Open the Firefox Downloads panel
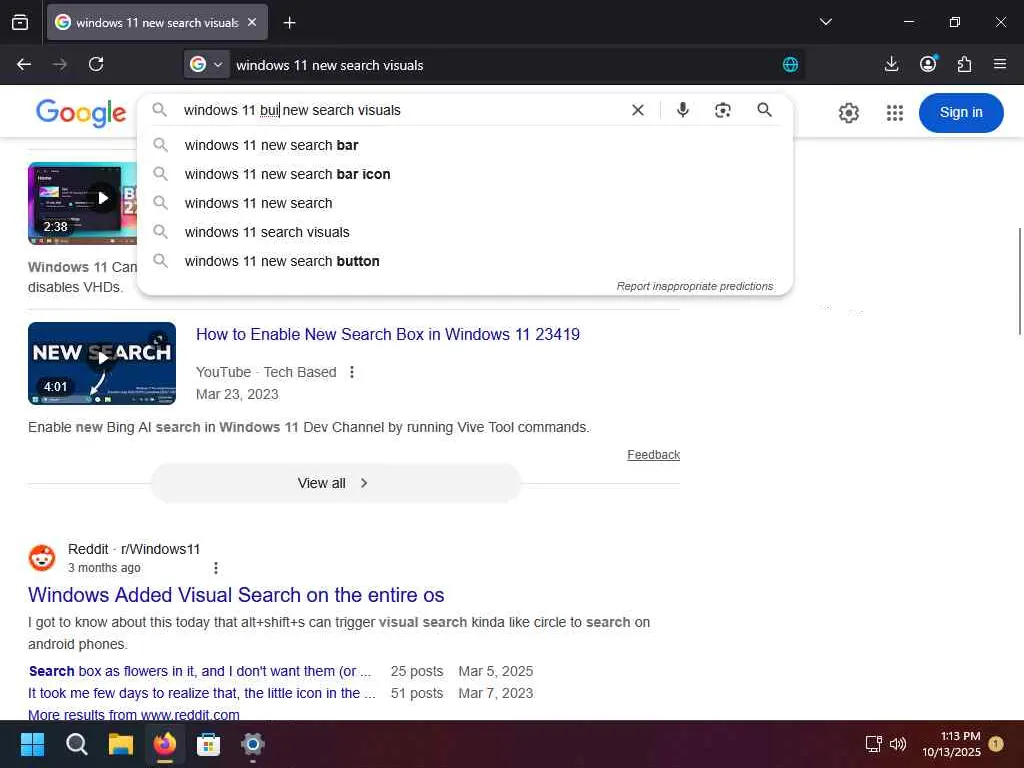1024x768 pixels. tap(891, 64)
